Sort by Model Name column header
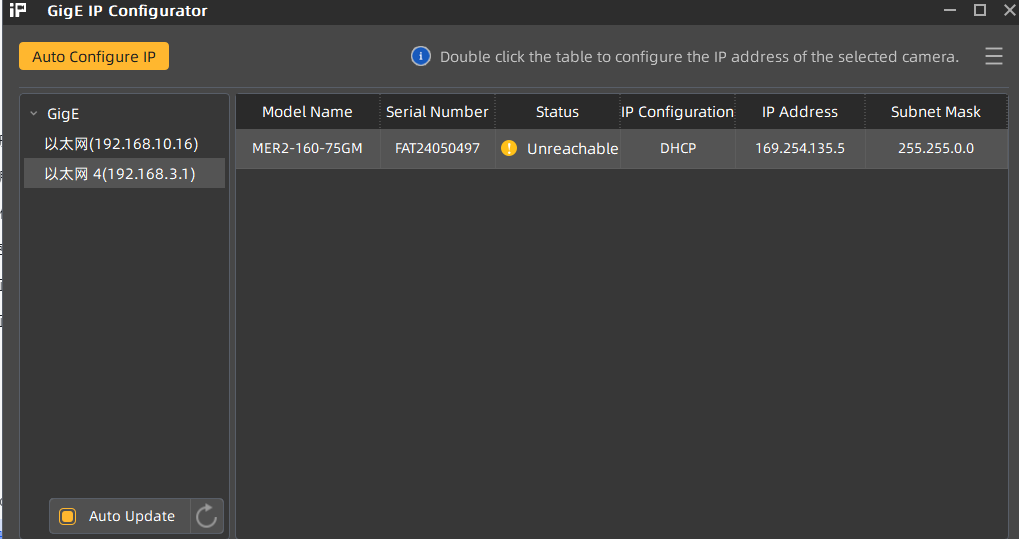1019x539 pixels. (x=307, y=112)
